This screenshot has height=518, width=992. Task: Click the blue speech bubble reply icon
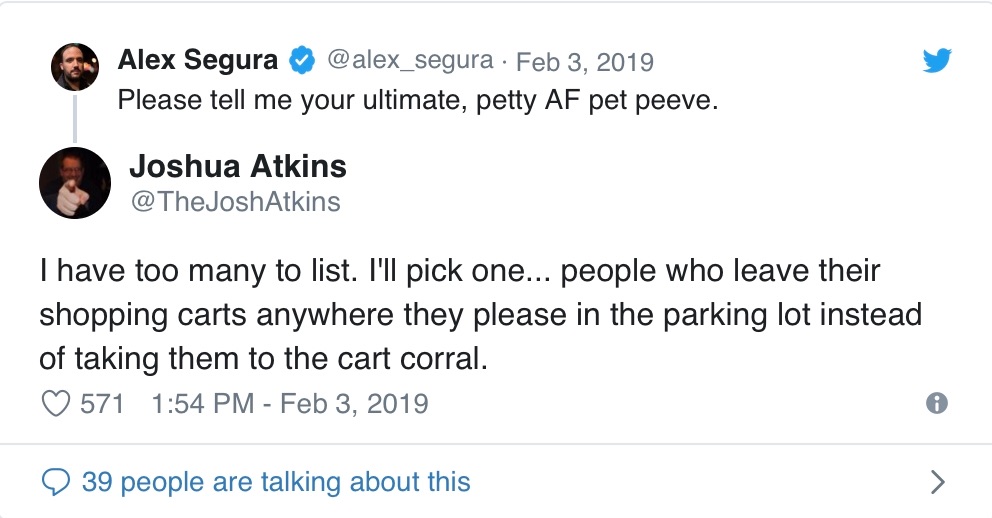[x=57, y=482]
